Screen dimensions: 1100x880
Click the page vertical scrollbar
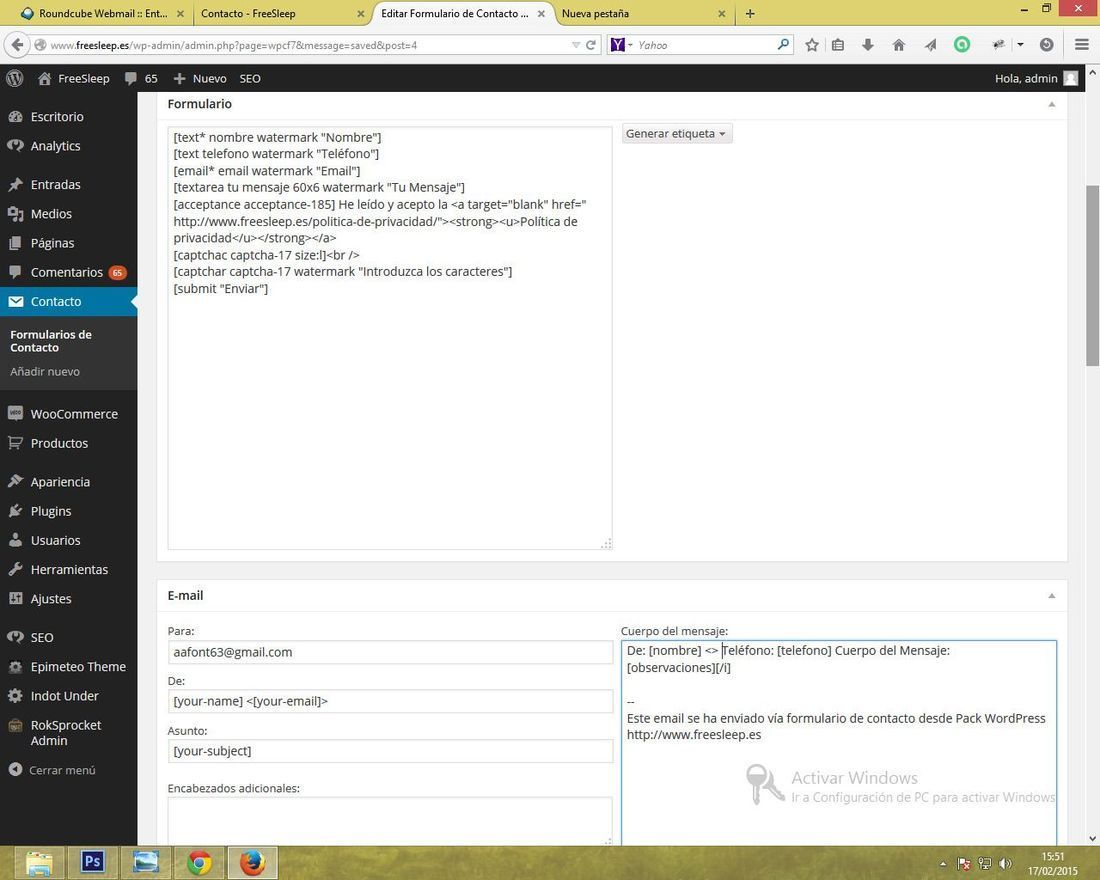point(1092,275)
